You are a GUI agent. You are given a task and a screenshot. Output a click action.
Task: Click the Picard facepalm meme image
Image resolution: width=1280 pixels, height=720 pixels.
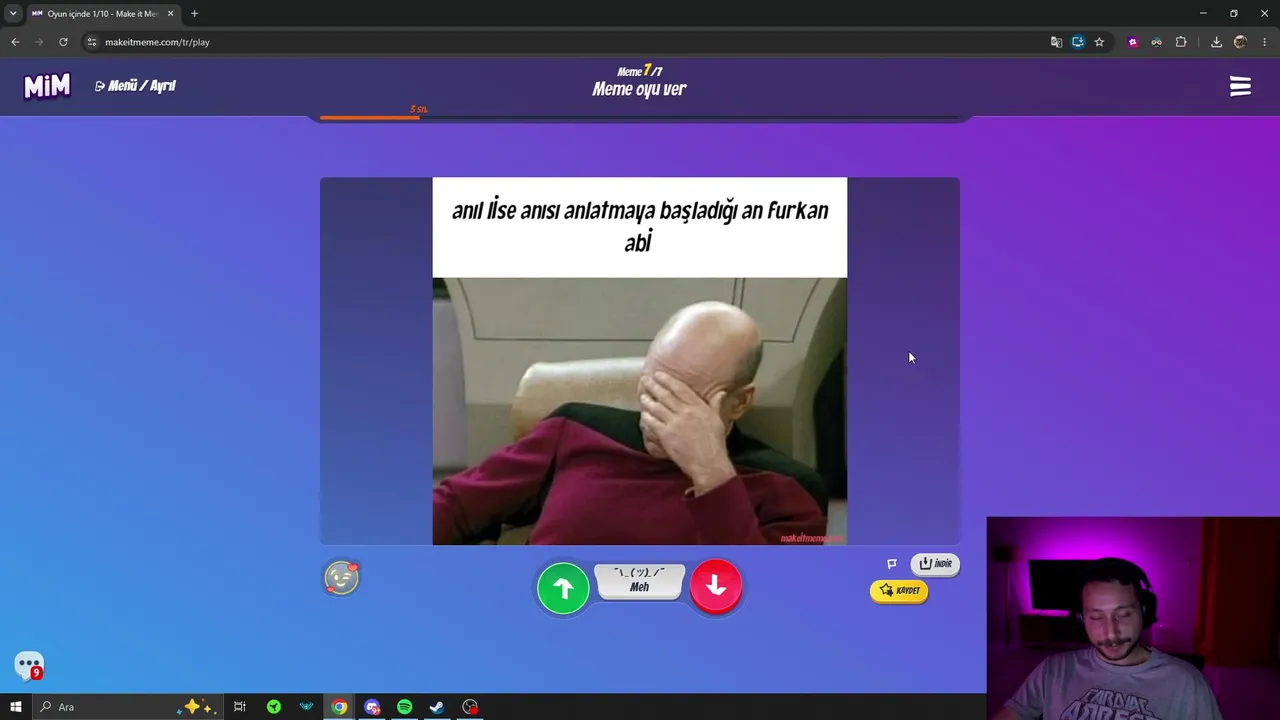click(x=640, y=411)
